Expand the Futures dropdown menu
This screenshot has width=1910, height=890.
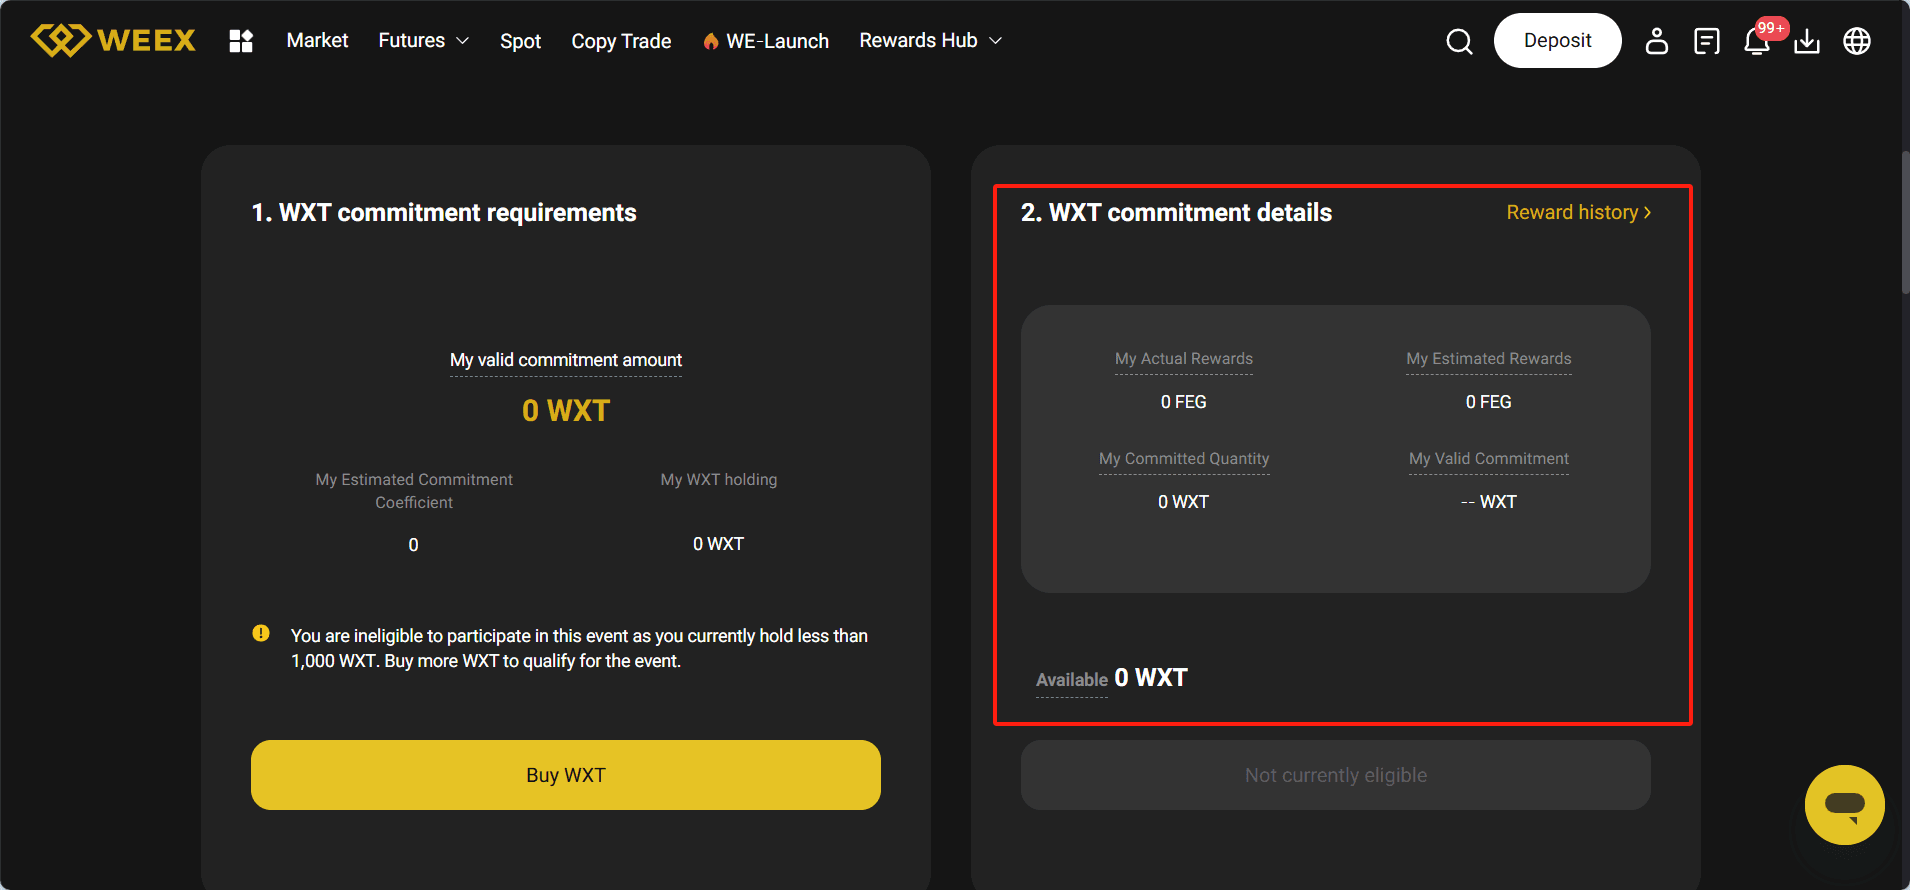422,40
